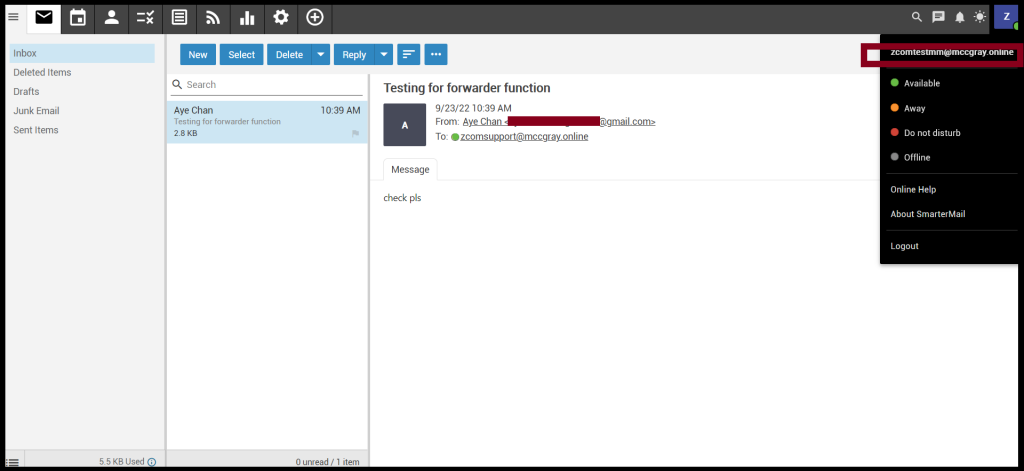This screenshot has height=471, width=1024.
Task: Toggle the theme brightness sun icon
Action: coord(980,17)
